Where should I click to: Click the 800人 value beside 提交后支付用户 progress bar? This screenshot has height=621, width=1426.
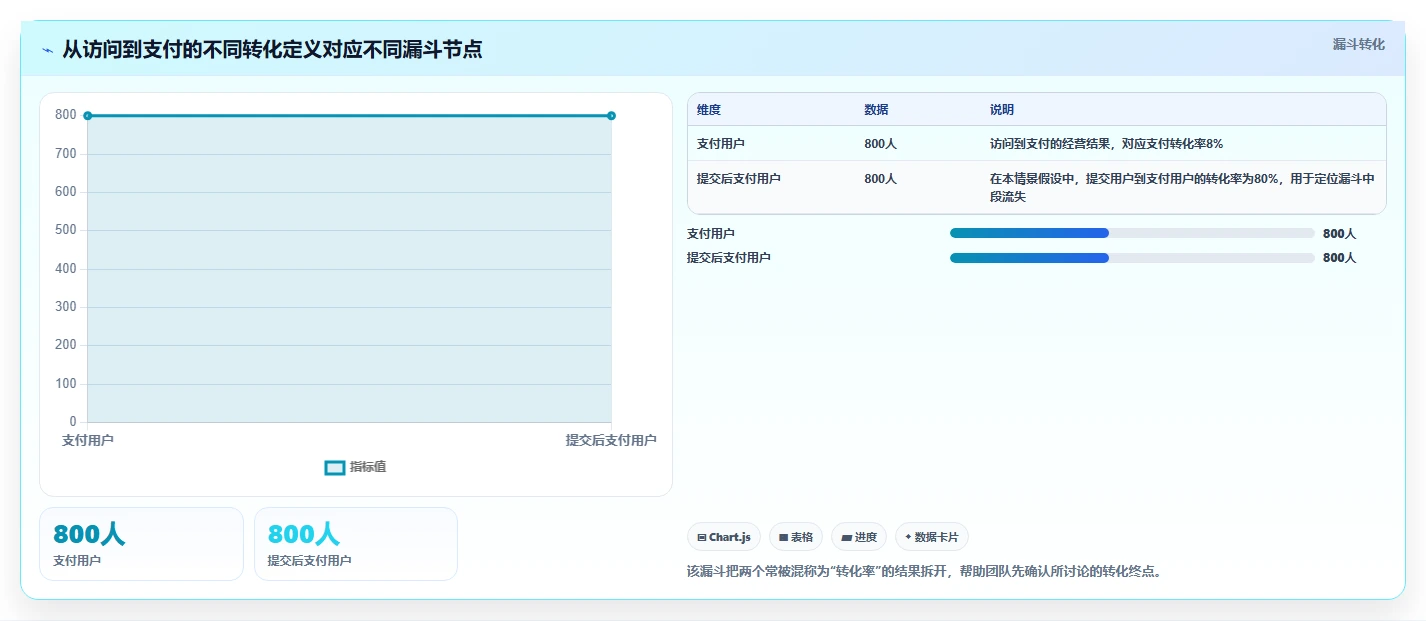click(x=1339, y=258)
